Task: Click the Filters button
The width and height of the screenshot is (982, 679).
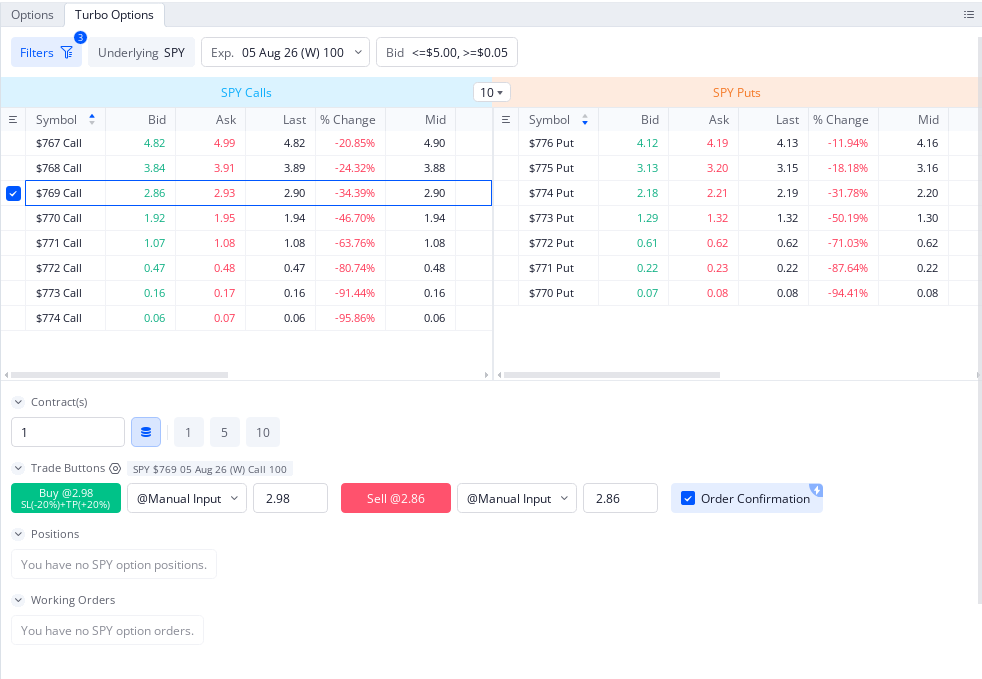Action: [x=46, y=53]
